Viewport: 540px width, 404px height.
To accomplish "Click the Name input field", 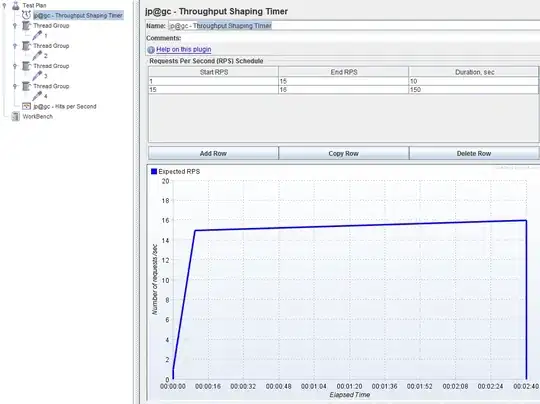I will pos(354,25).
